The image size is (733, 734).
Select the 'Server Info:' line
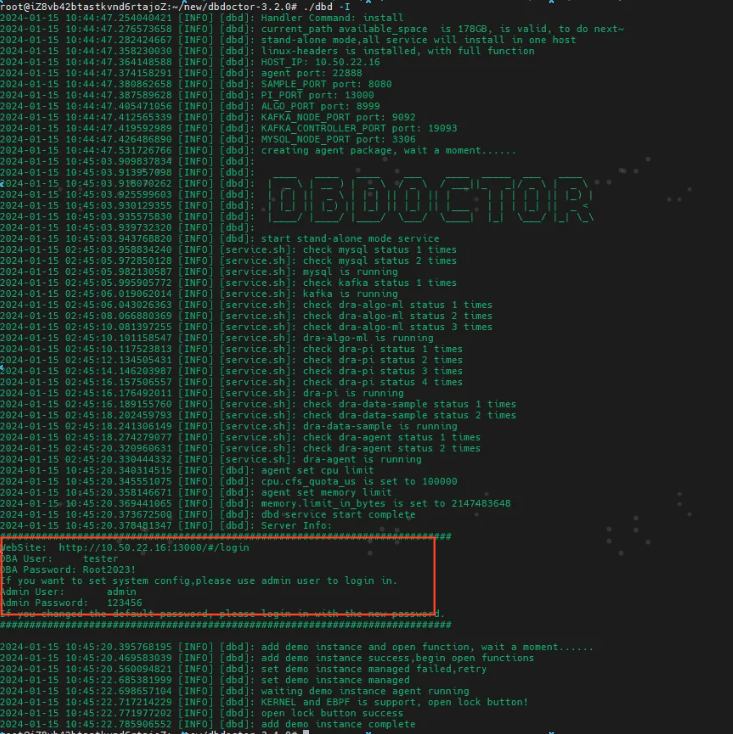[296, 526]
